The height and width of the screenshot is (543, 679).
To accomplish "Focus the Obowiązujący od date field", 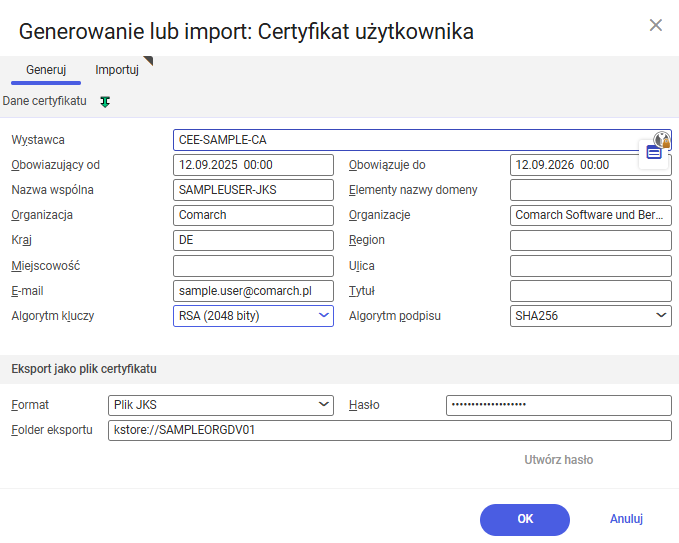I will (x=252, y=165).
